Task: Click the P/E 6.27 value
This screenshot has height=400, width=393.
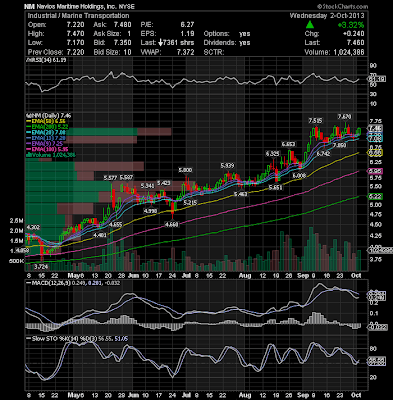Action: pos(187,25)
